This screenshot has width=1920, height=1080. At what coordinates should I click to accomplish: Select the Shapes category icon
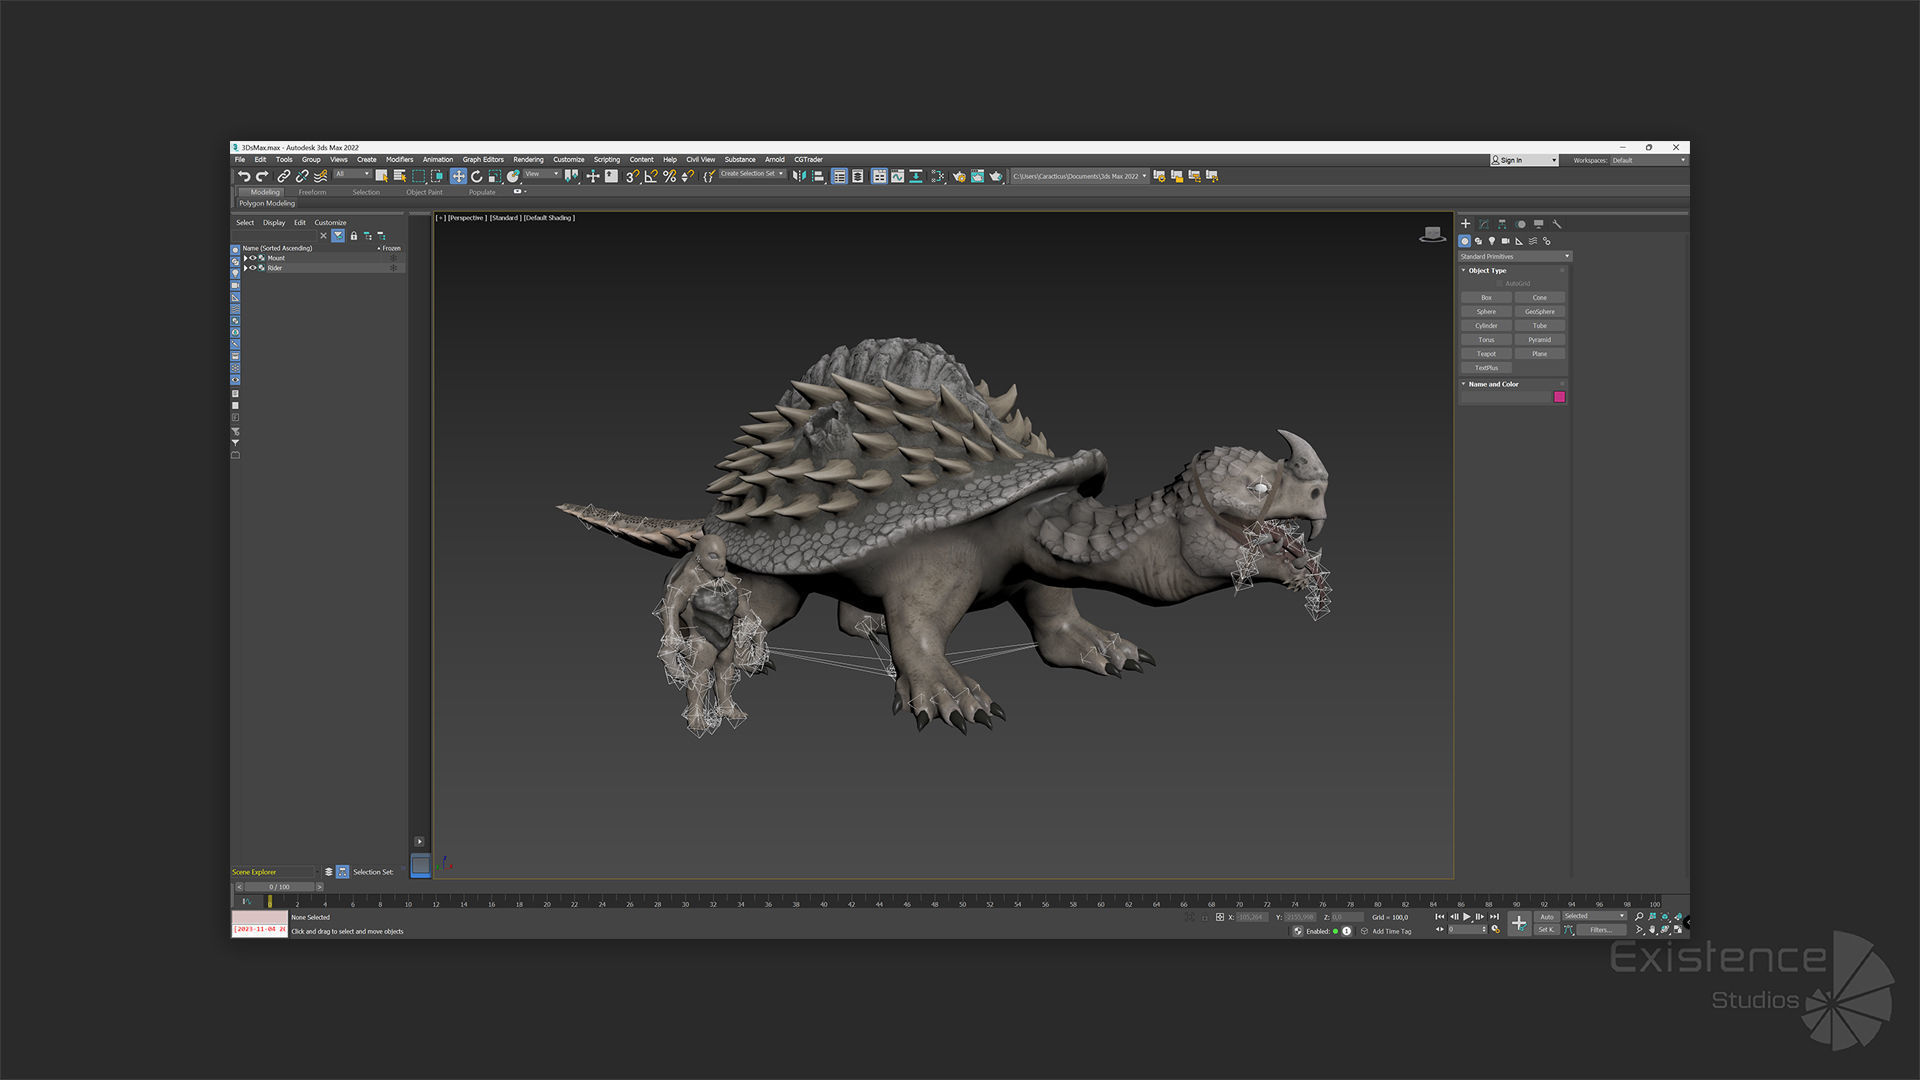coord(1478,241)
